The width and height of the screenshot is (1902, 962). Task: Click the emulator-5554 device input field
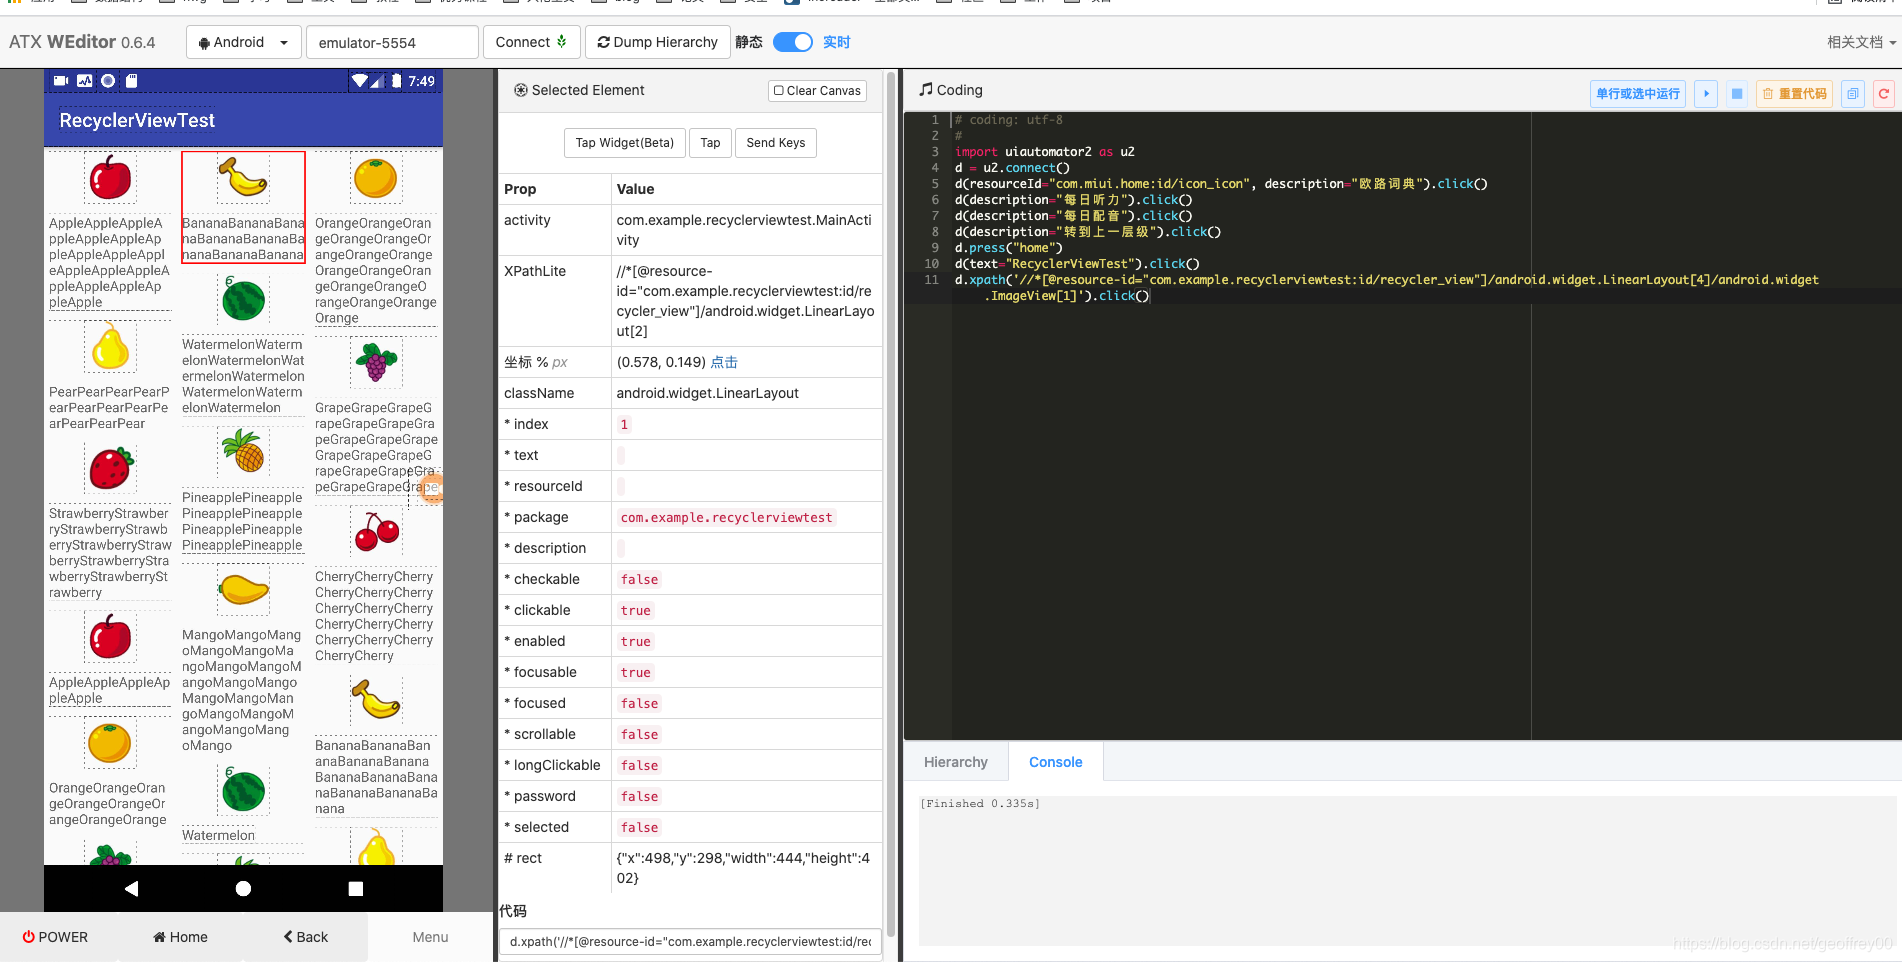393,42
